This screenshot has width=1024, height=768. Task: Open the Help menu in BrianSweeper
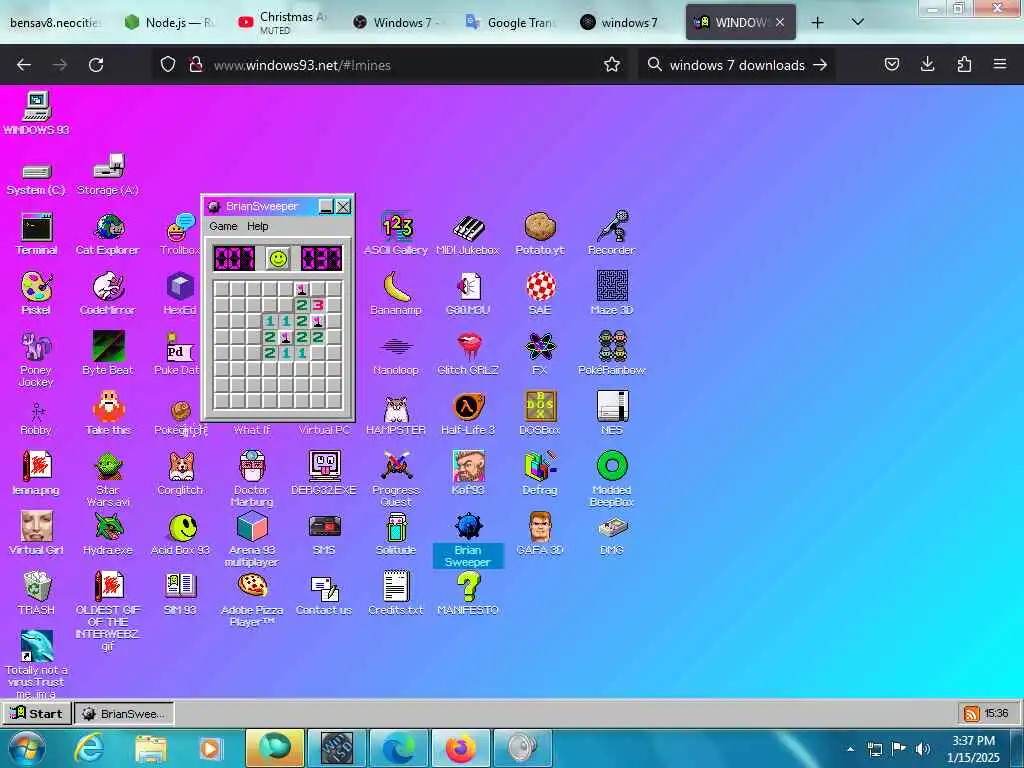(257, 226)
